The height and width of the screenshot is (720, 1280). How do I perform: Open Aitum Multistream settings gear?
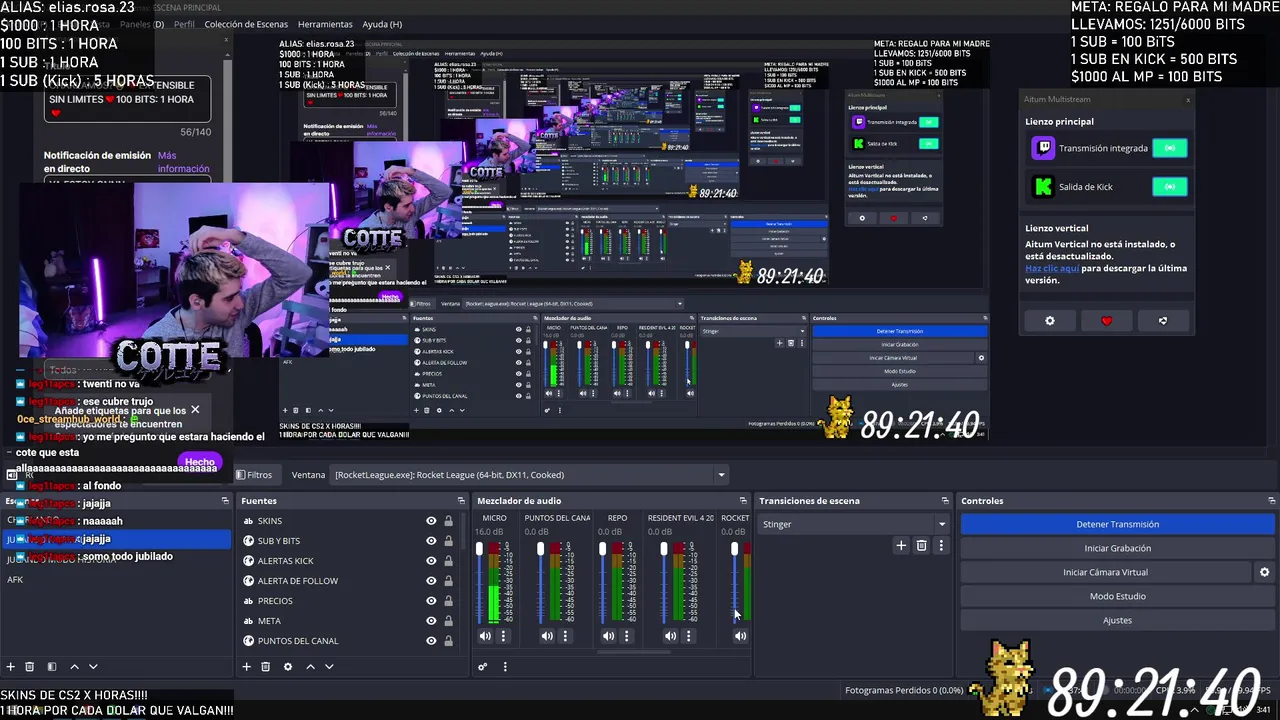tap(1050, 321)
